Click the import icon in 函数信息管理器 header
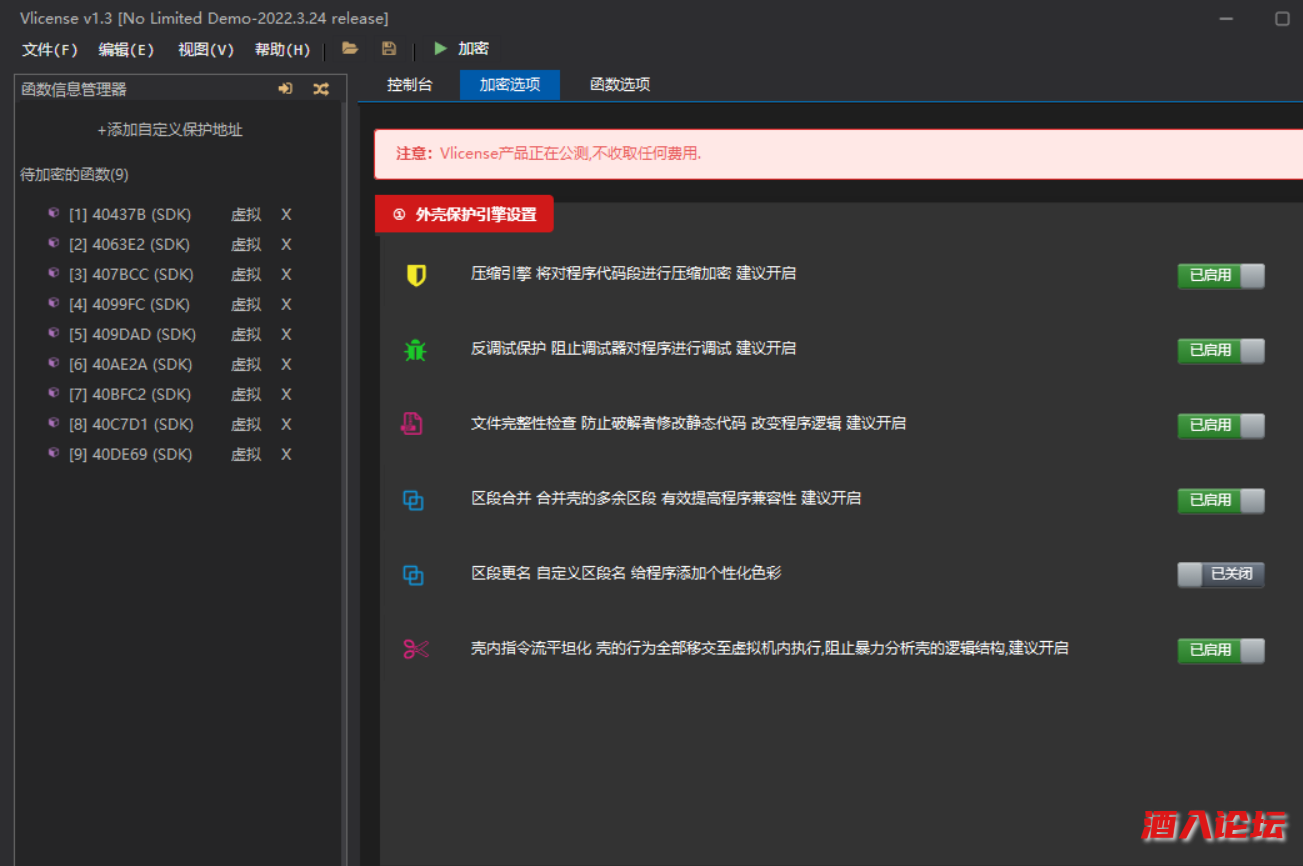 pos(286,89)
